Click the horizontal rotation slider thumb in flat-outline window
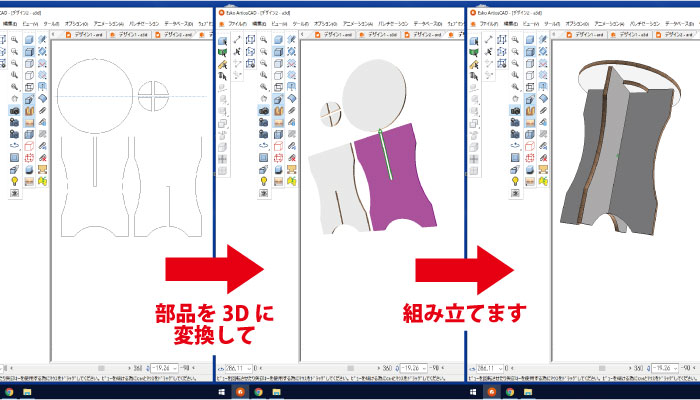The height and width of the screenshot is (400, 700). pos(101,368)
